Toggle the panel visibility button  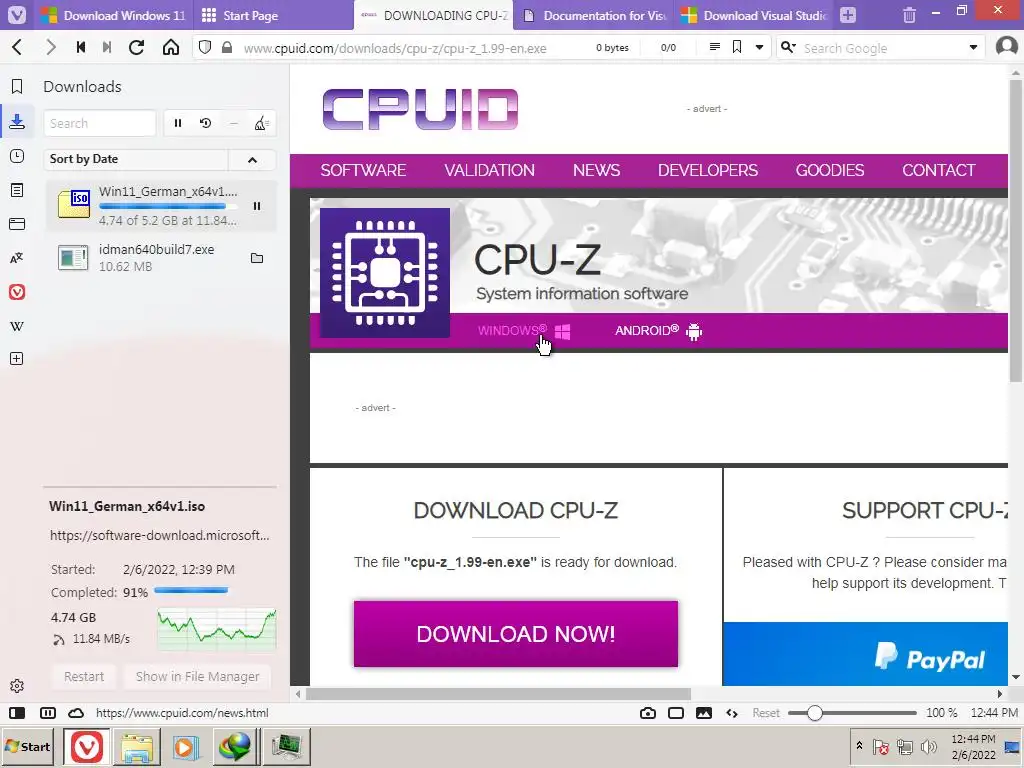pyautogui.click(x=18, y=713)
